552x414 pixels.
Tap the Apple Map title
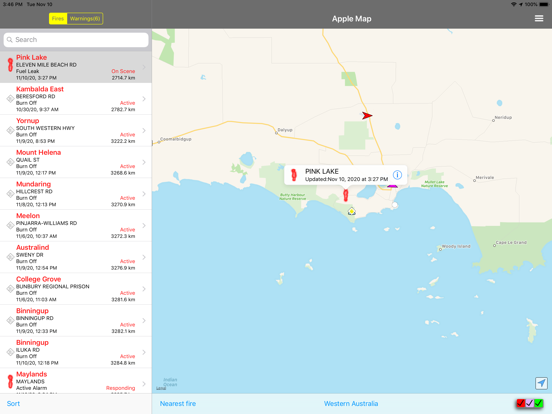click(351, 19)
